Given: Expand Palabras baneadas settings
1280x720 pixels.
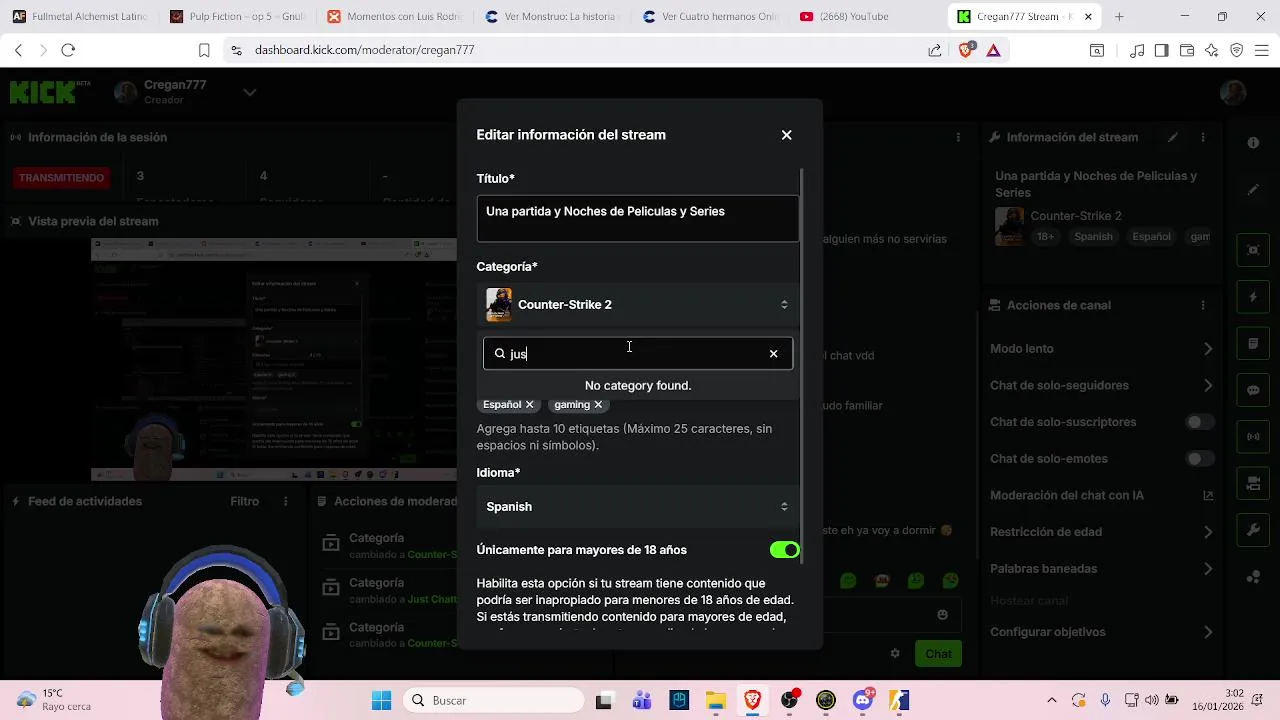Looking at the screenshot, I should pos(1208,569).
